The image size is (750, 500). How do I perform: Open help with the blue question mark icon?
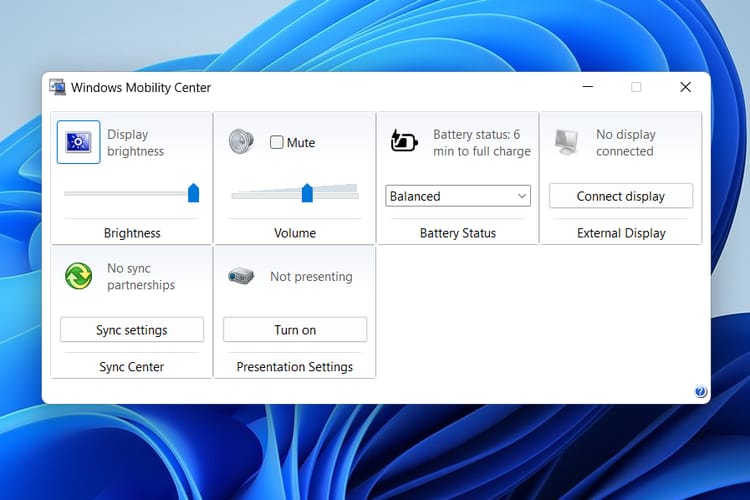click(700, 392)
